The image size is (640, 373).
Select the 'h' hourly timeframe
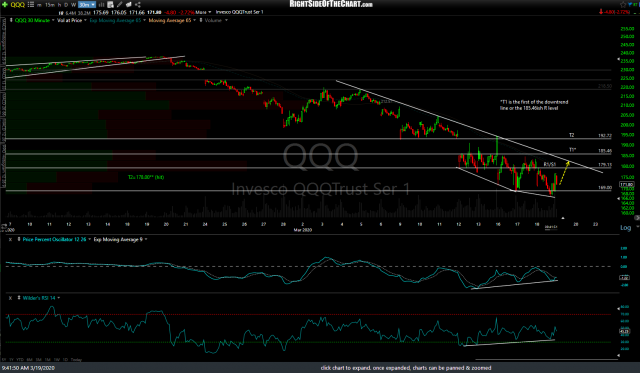(x=60, y=5)
